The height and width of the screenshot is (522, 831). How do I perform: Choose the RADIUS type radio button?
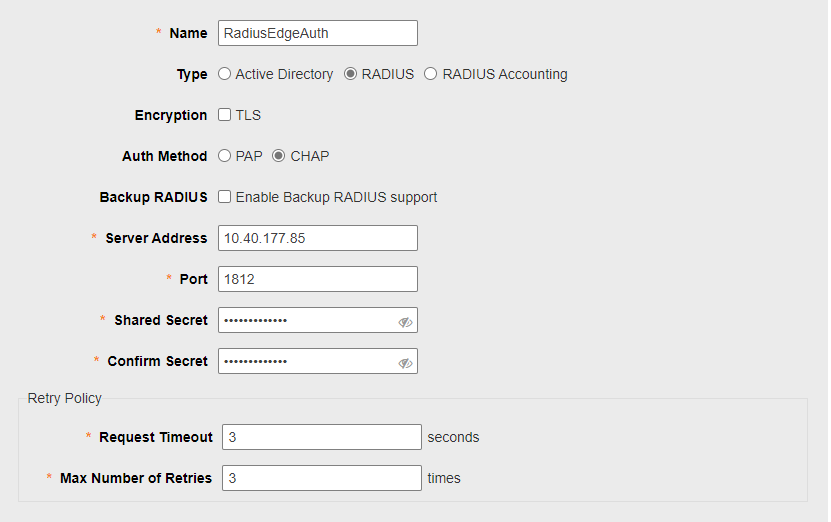tap(350, 74)
